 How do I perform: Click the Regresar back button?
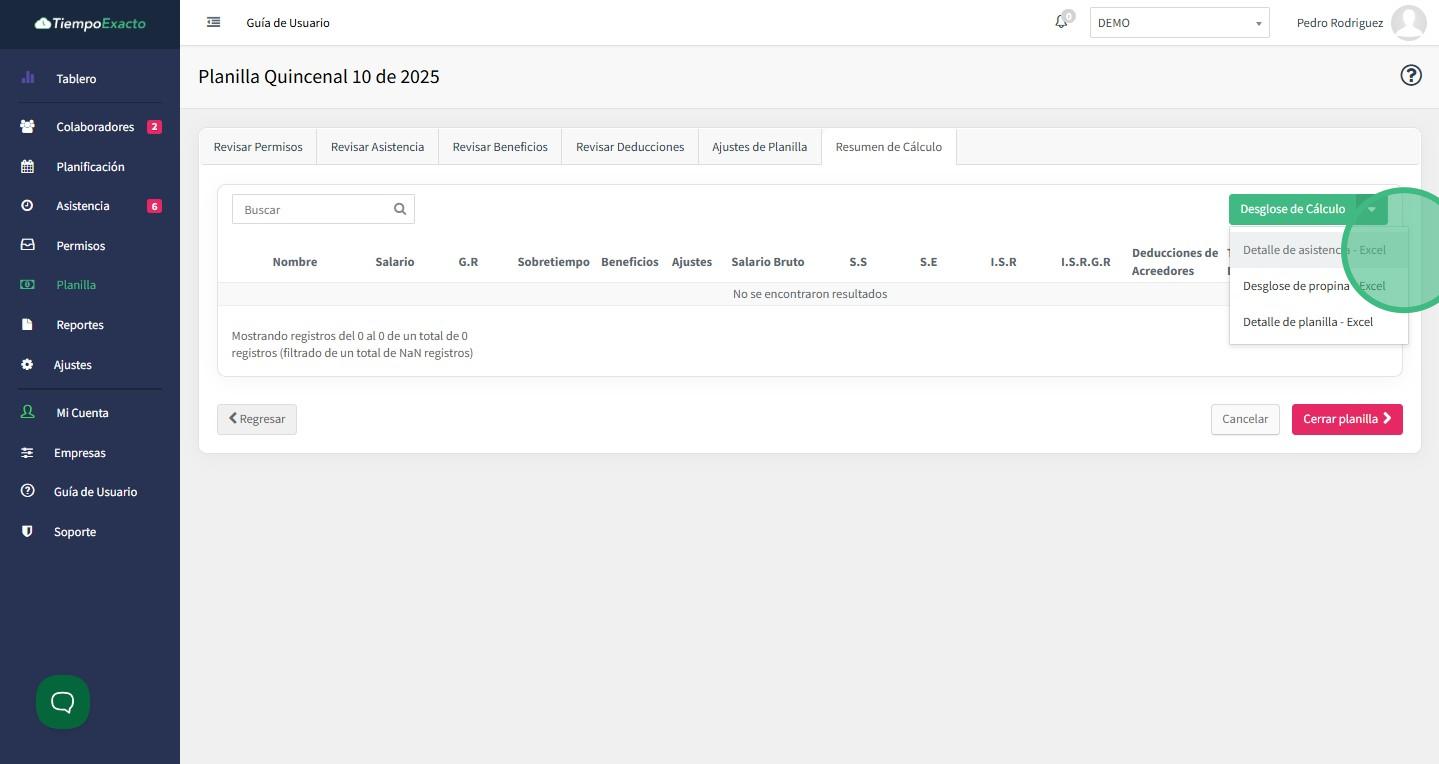click(257, 419)
